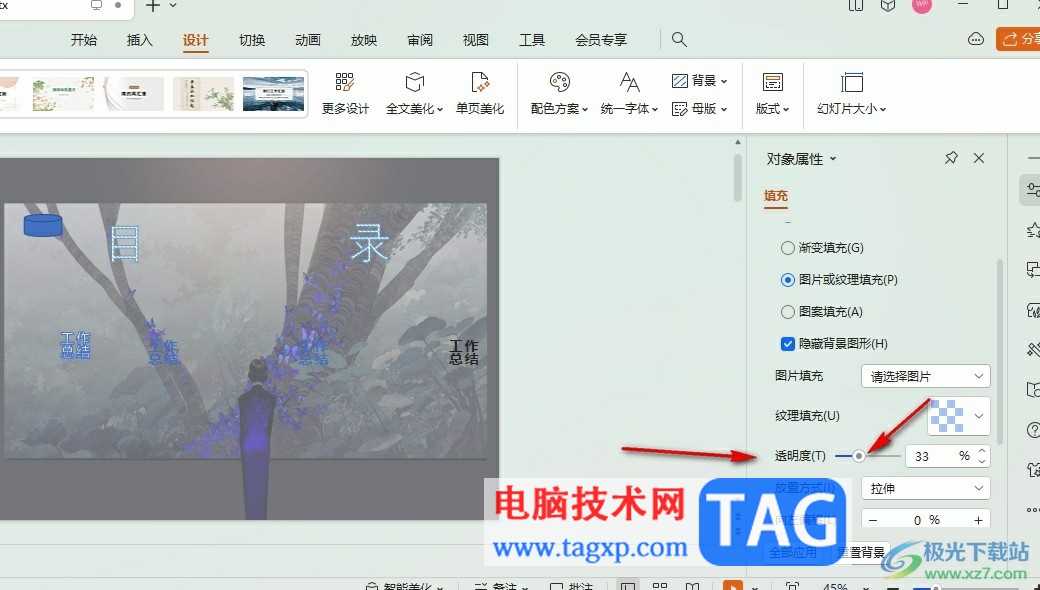Open the Color Scheme (配色方案) palette

click(559, 93)
